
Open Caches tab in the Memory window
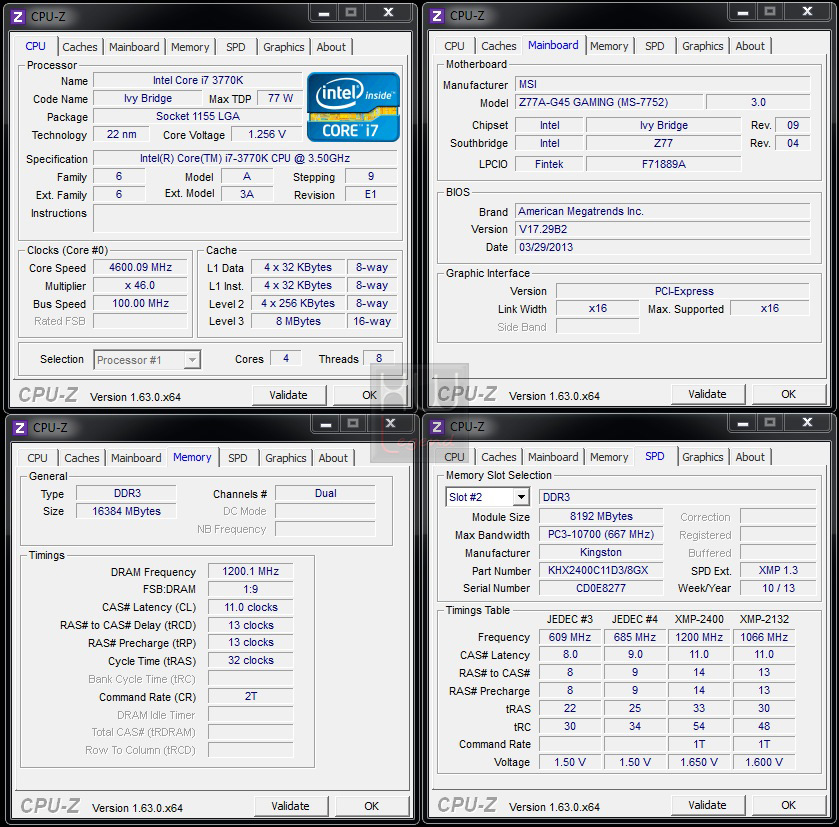click(82, 458)
